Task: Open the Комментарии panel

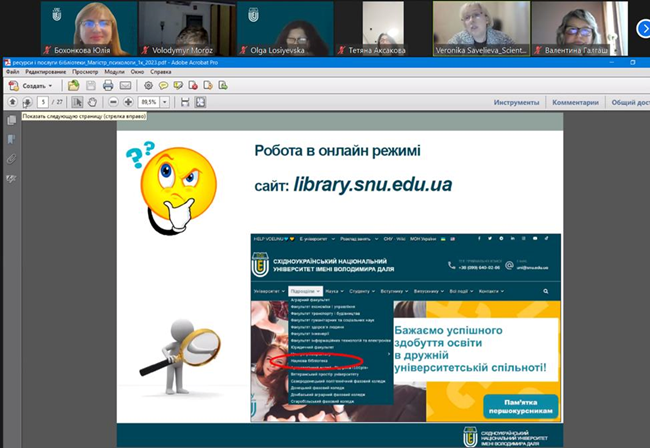Action: point(575,102)
